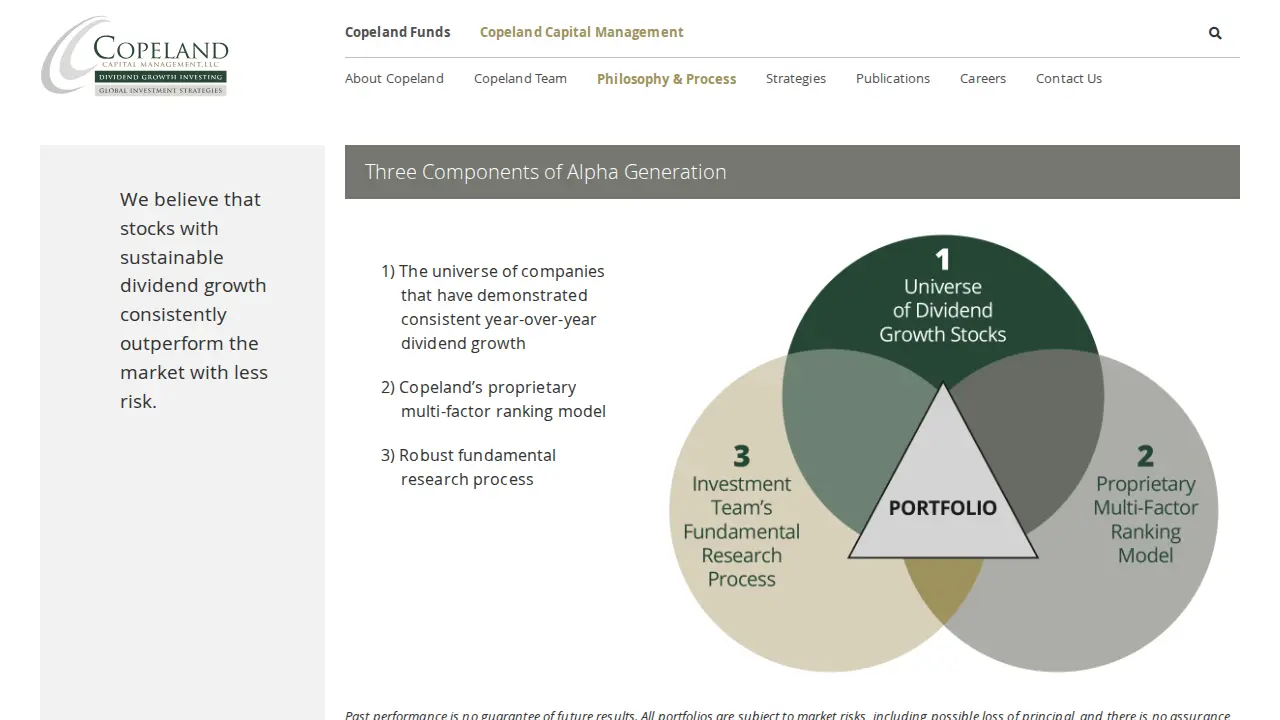Image resolution: width=1280 pixels, height=720 pixels.
Task: Click the Three Components of Alpha Generation heading
Action: click(546, 172)
